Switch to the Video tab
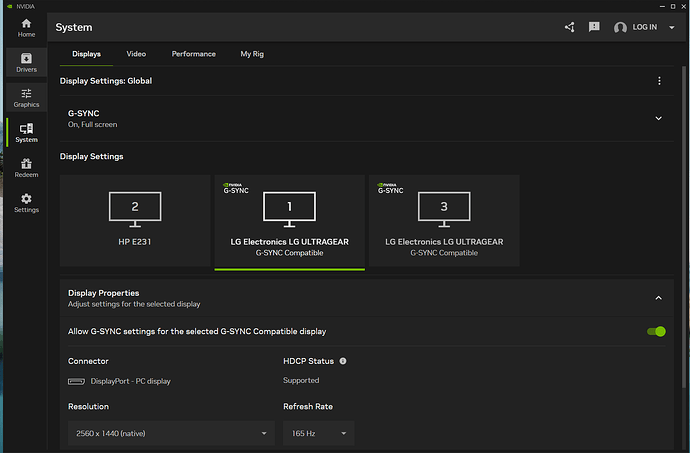690x453 pixels. click(136, 54)
